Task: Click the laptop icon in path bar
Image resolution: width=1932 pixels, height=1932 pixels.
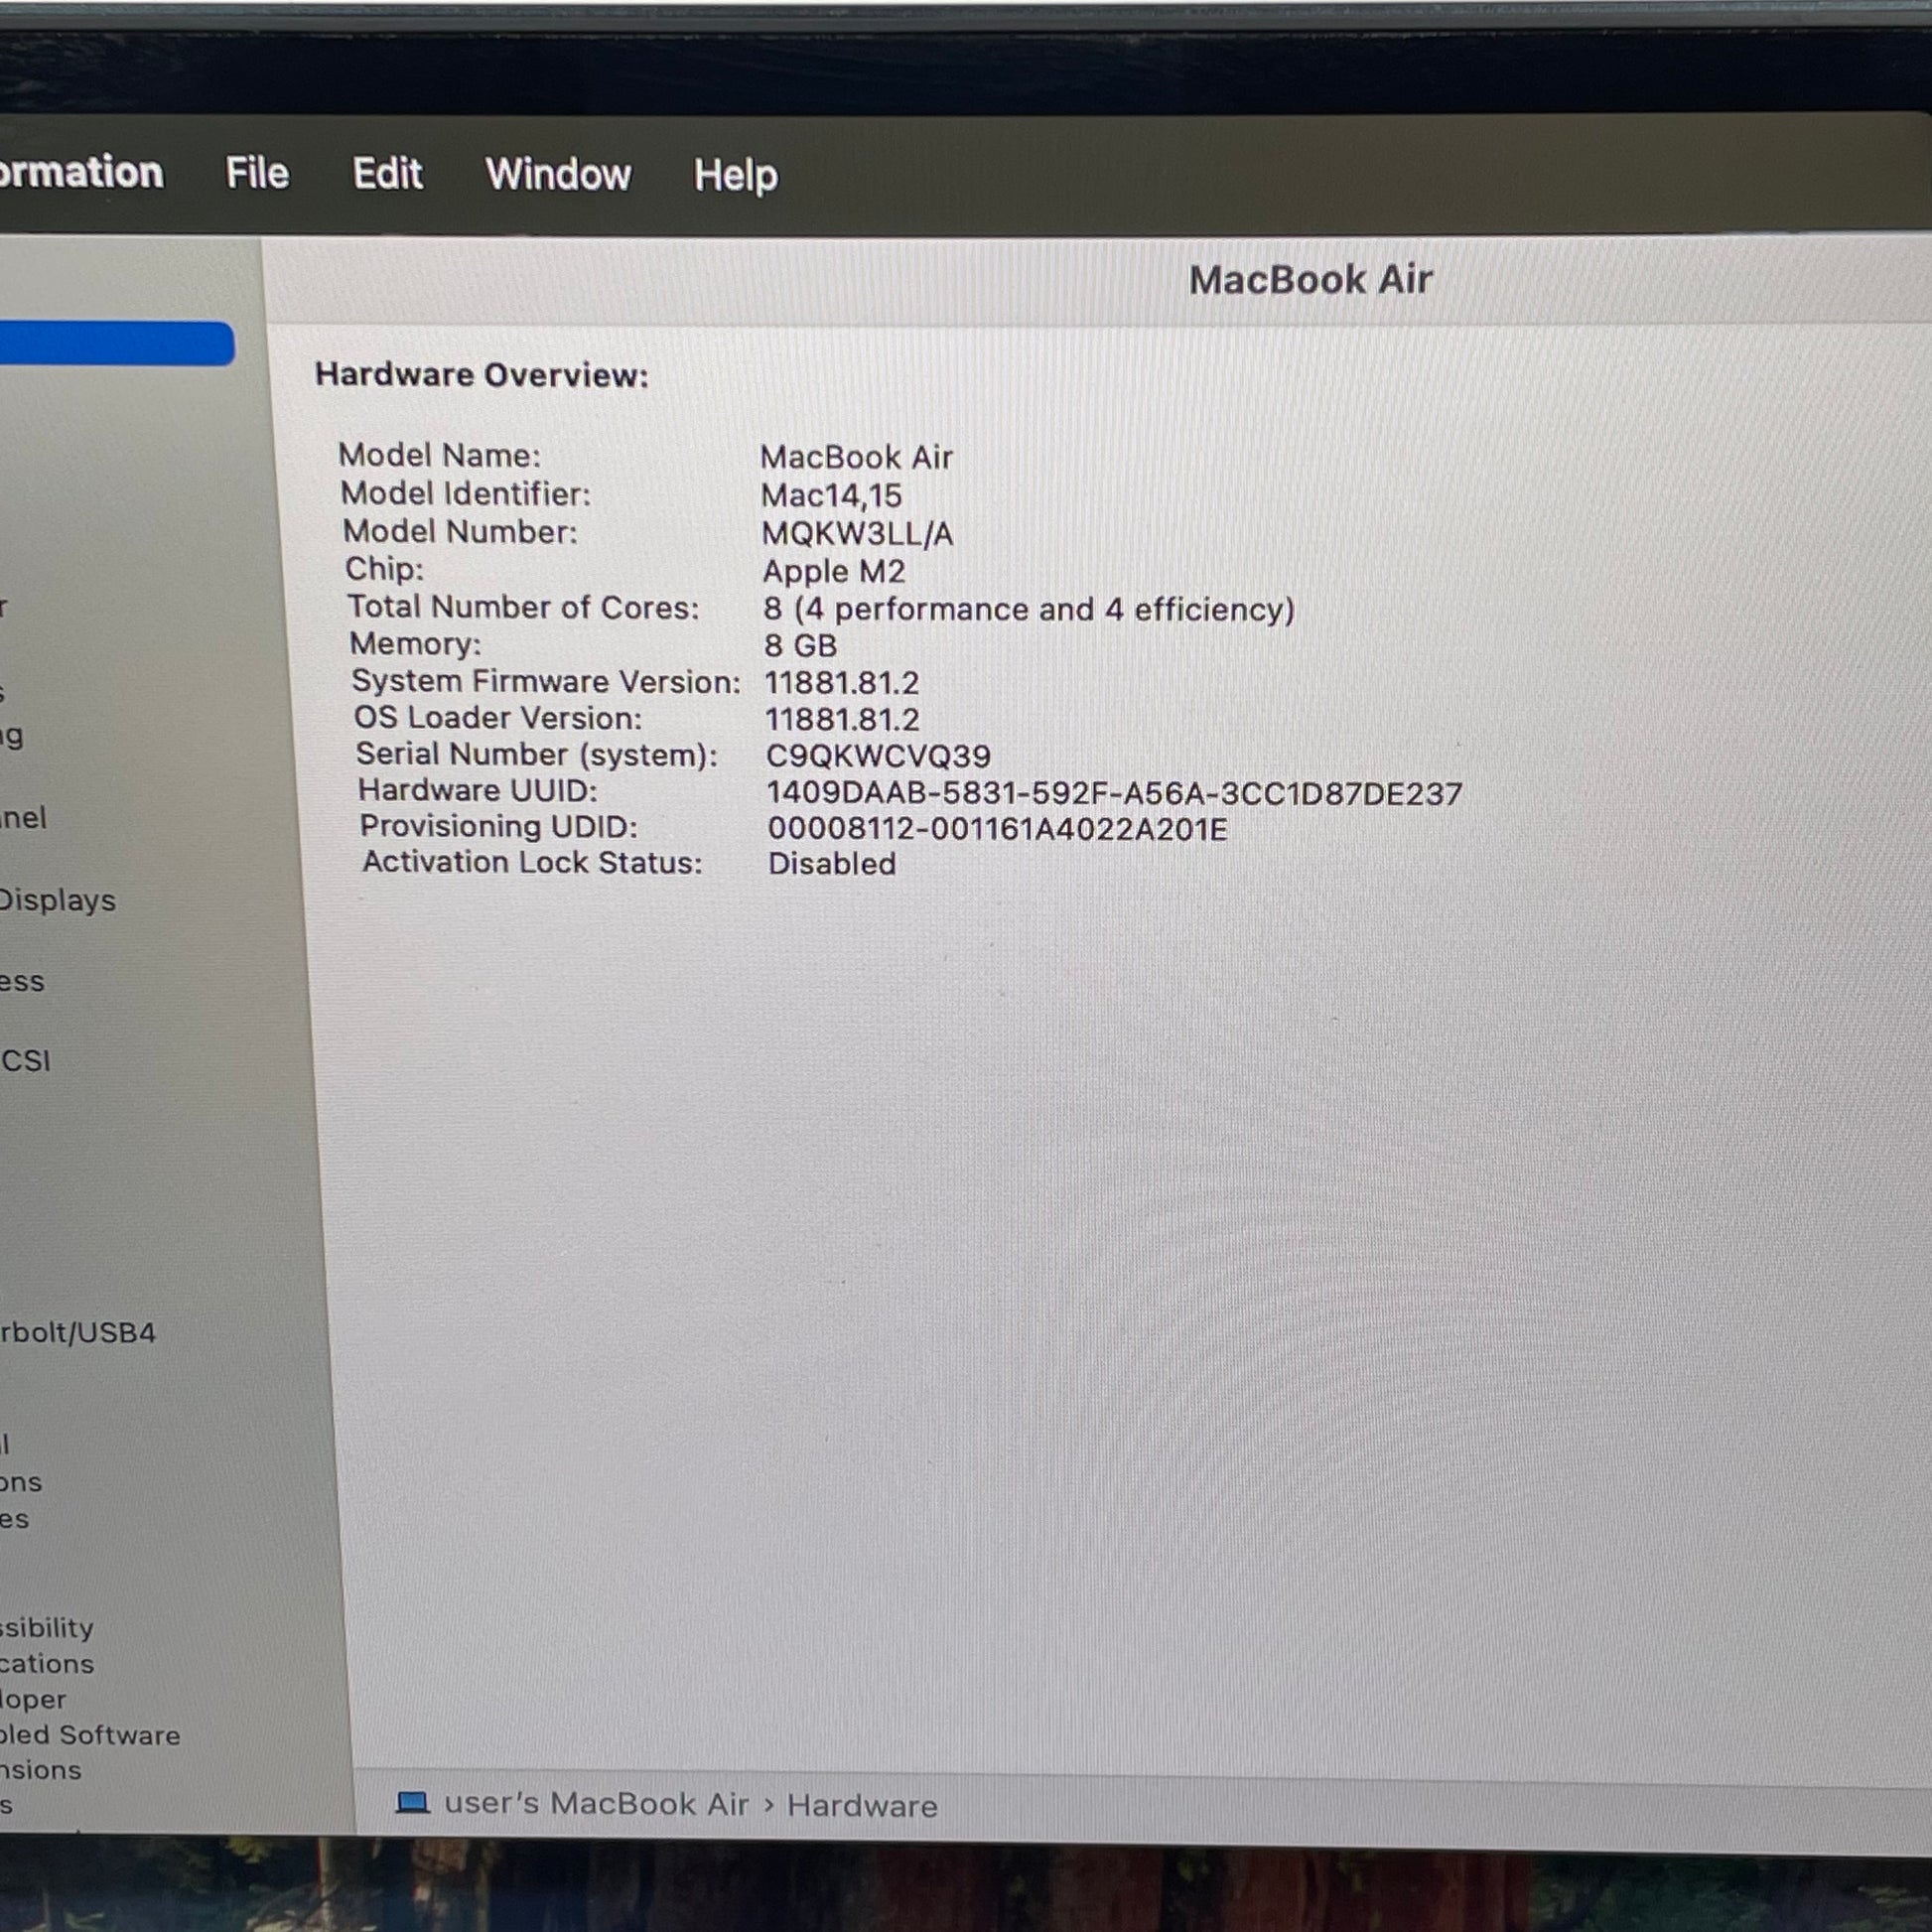Action: coord(412,1802)
